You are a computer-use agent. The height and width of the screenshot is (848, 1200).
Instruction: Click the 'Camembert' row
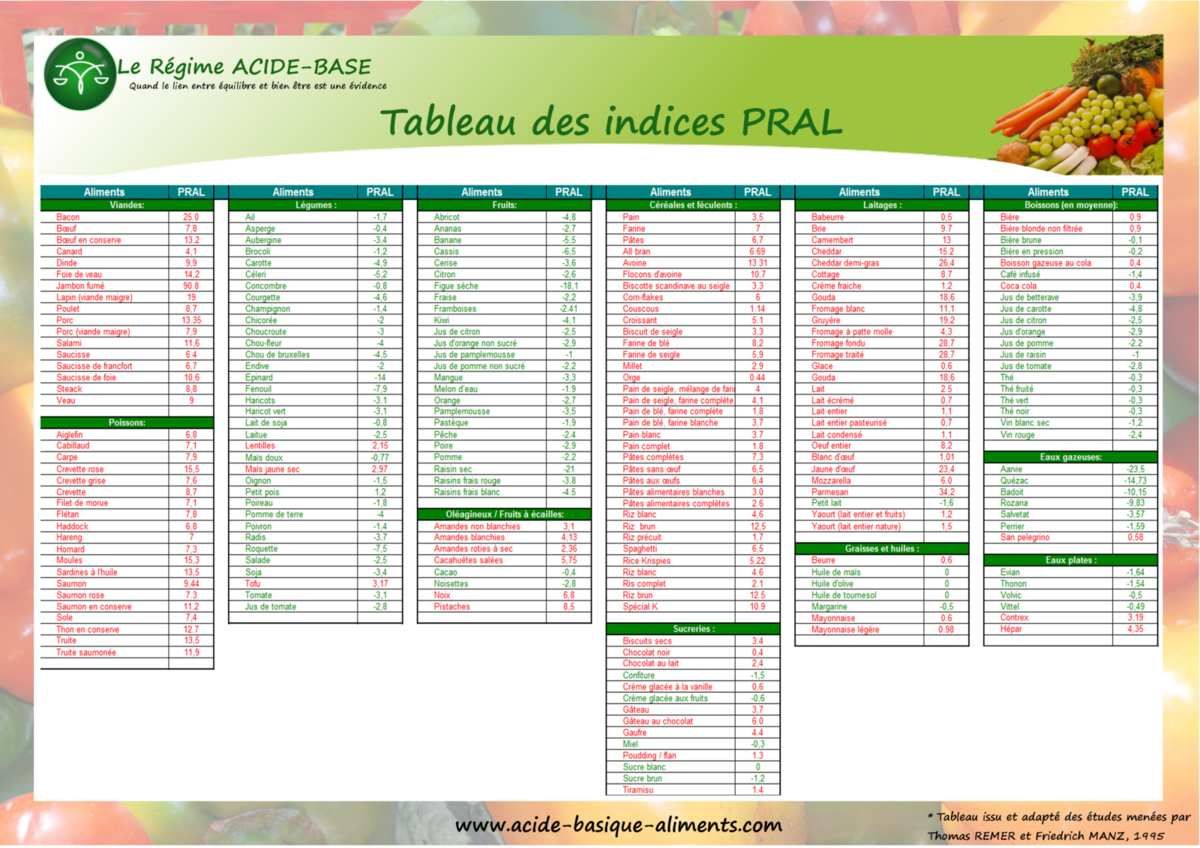click(882, 240)
